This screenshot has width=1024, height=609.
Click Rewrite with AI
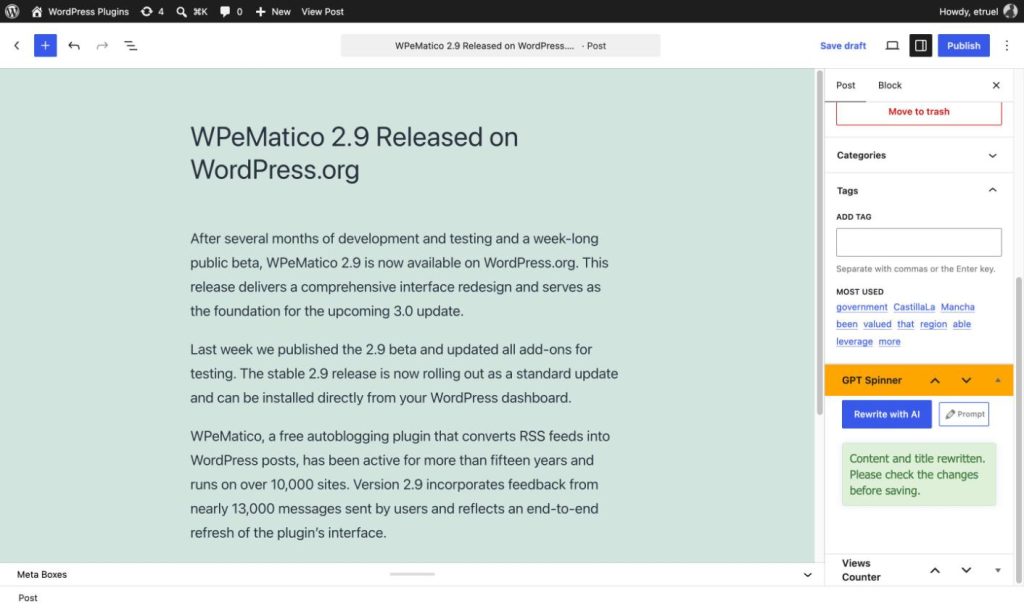[886, 414]
